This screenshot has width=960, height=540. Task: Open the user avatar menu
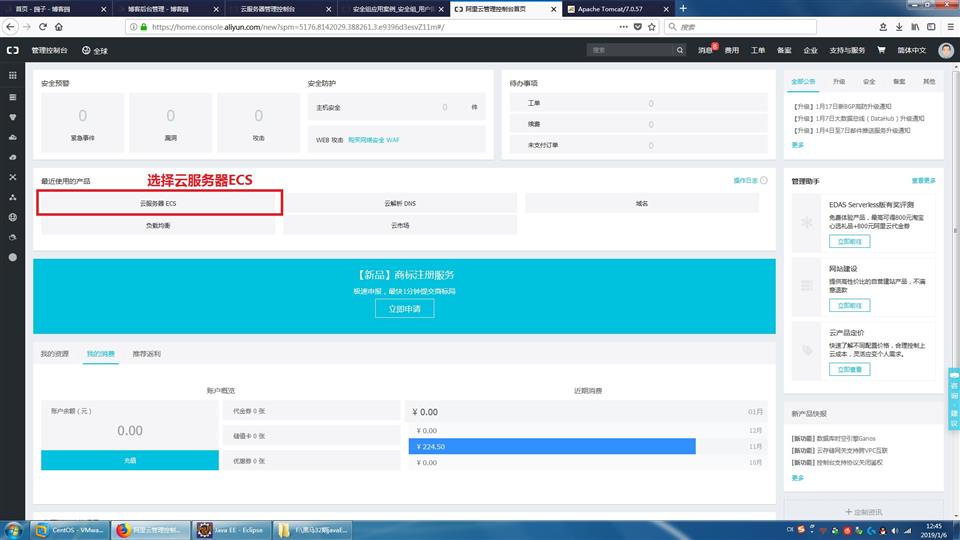(x=946, y=50)
